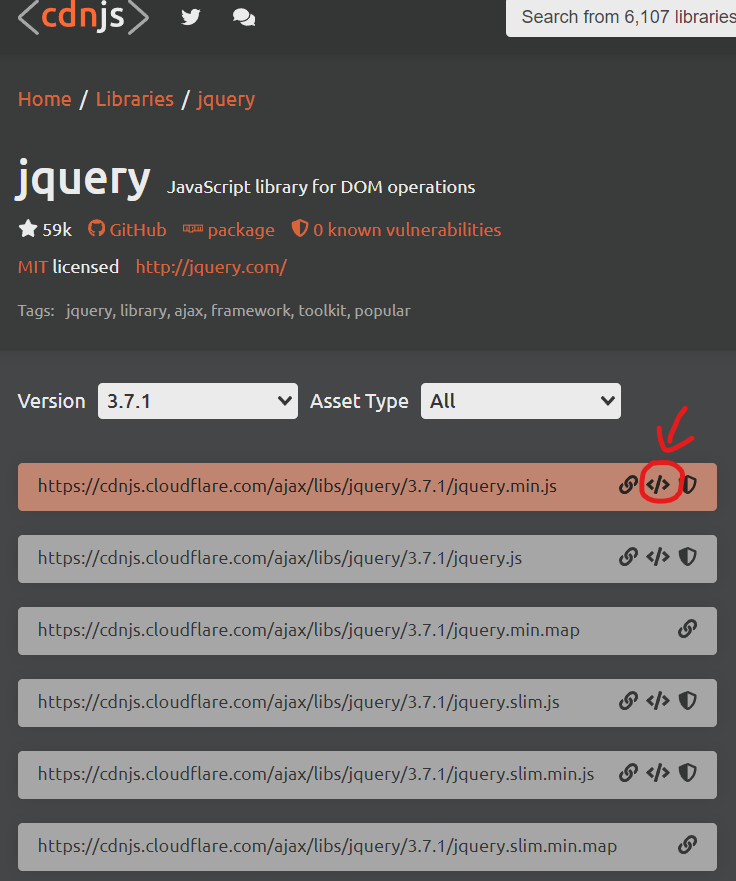Image resolution: width=736 pixels, height=881 pixels.
Task: Copy URL icon for jquery.slim.min.map
Action: click(x=687, y=844)
